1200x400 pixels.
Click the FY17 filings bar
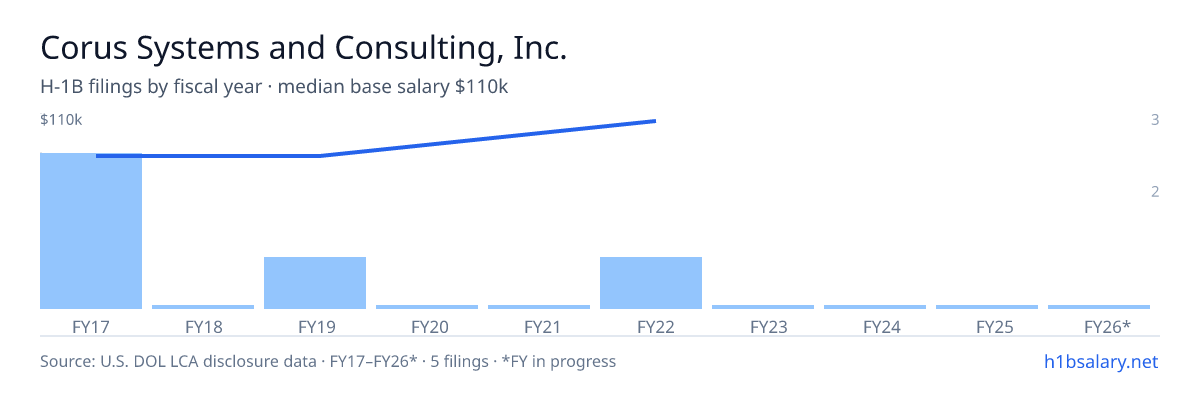91,231
